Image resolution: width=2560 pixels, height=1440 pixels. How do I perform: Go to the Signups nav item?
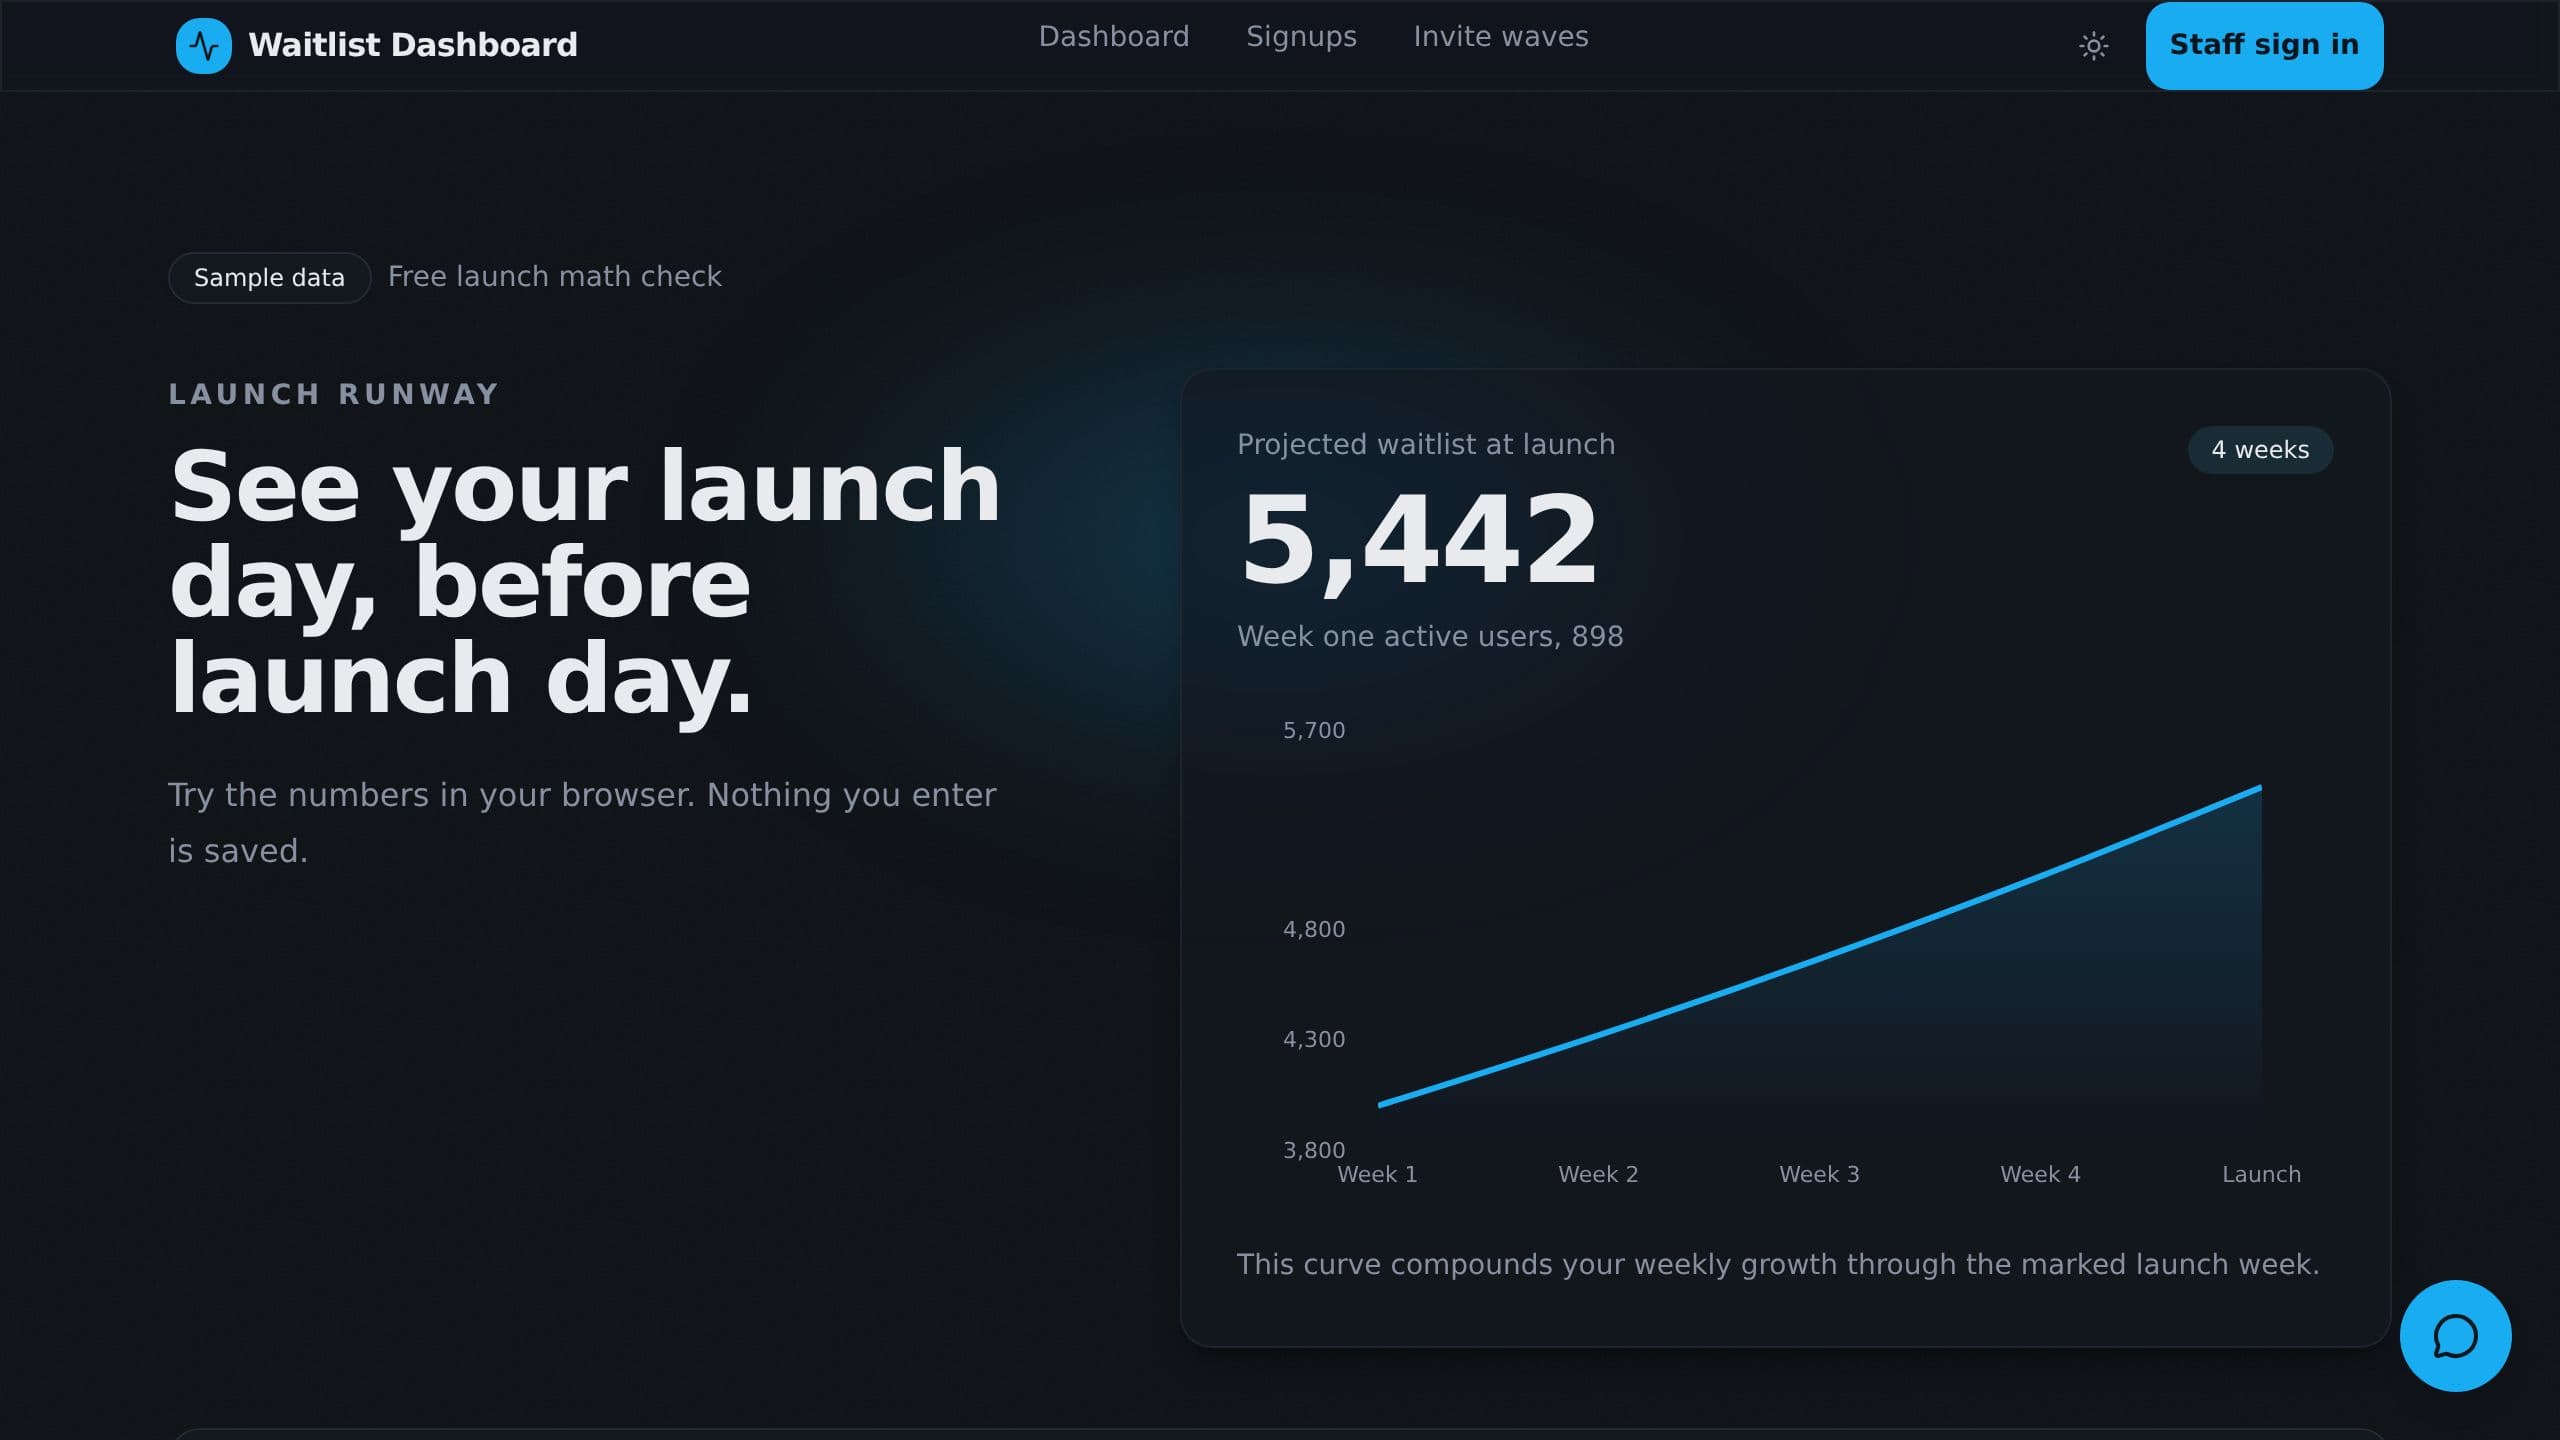[1301, 37]
